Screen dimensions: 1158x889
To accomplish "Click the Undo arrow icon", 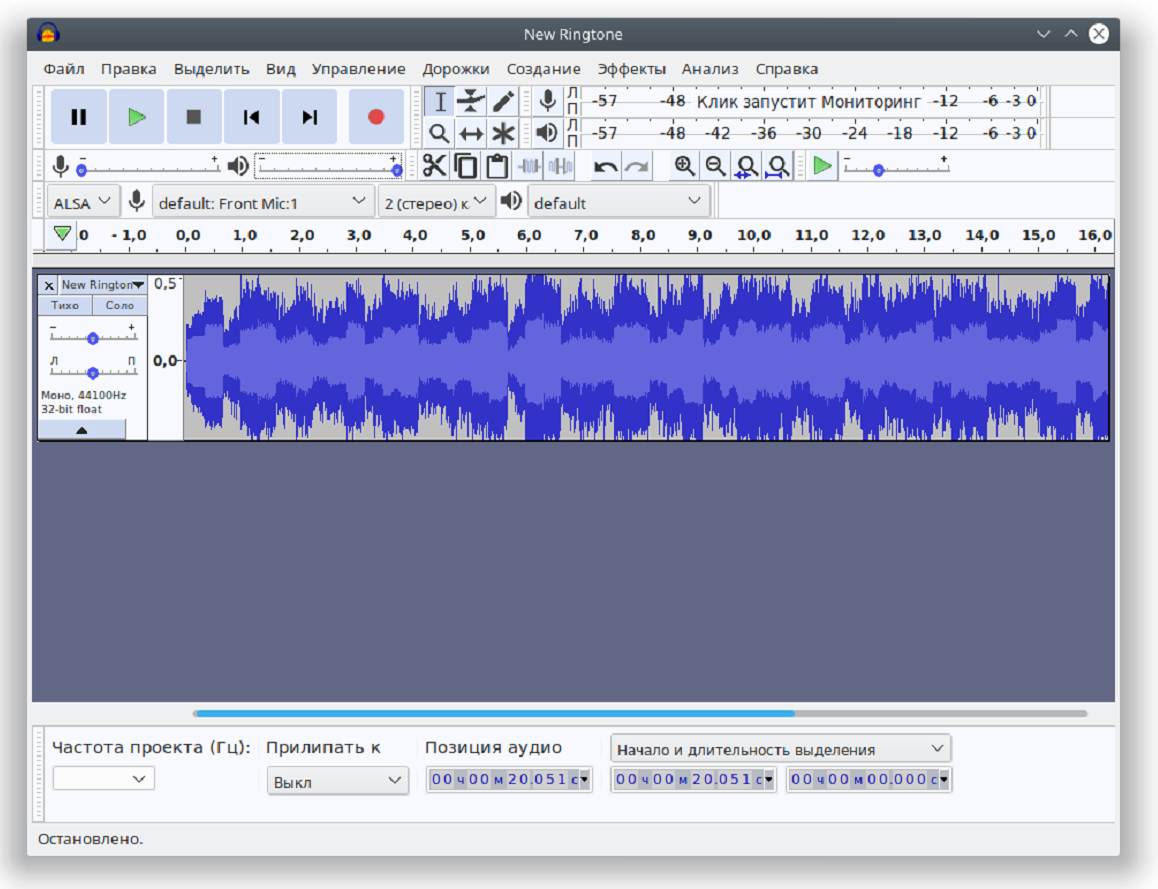I will click(605, 166).
